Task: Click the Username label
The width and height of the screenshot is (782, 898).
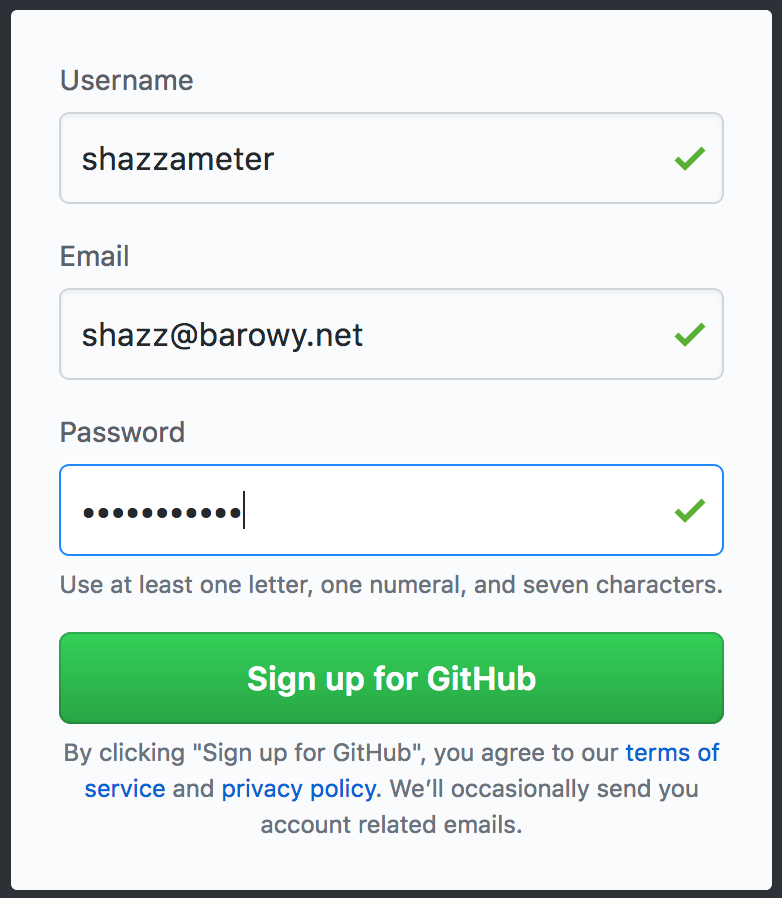Action: (x=126, y=80)
